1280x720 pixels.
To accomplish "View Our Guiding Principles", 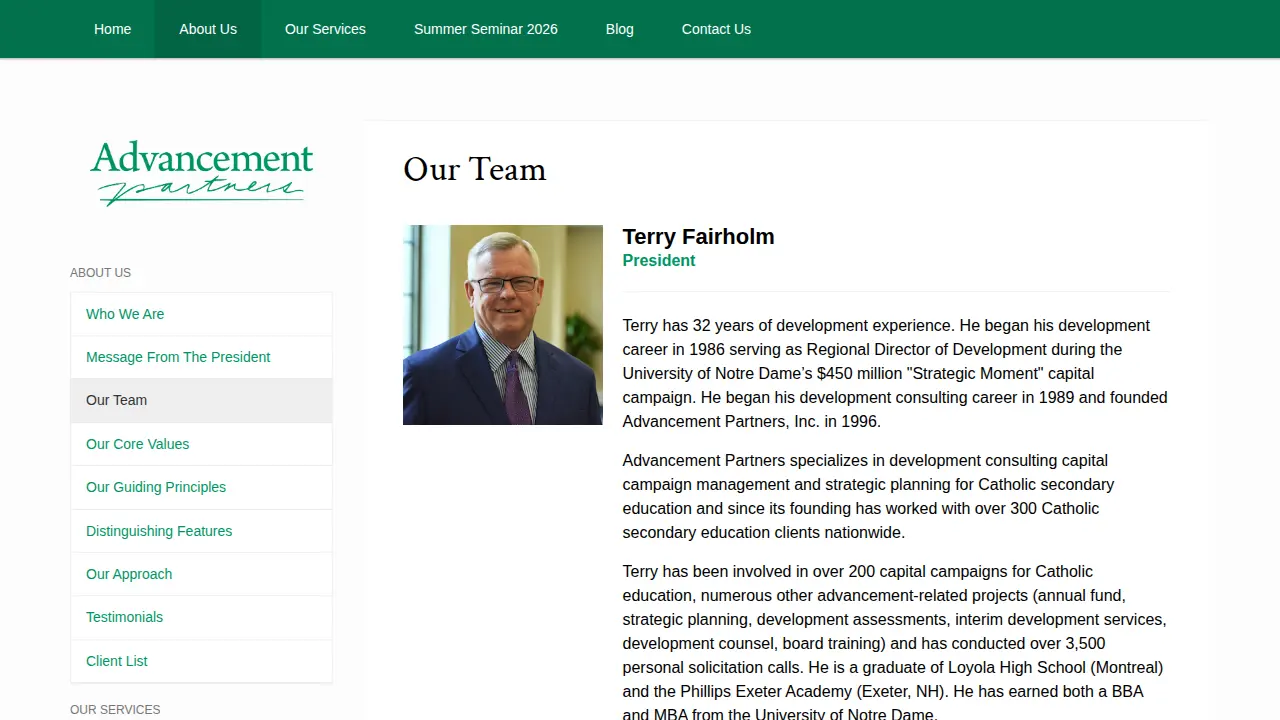I will [x=201, y=487].
